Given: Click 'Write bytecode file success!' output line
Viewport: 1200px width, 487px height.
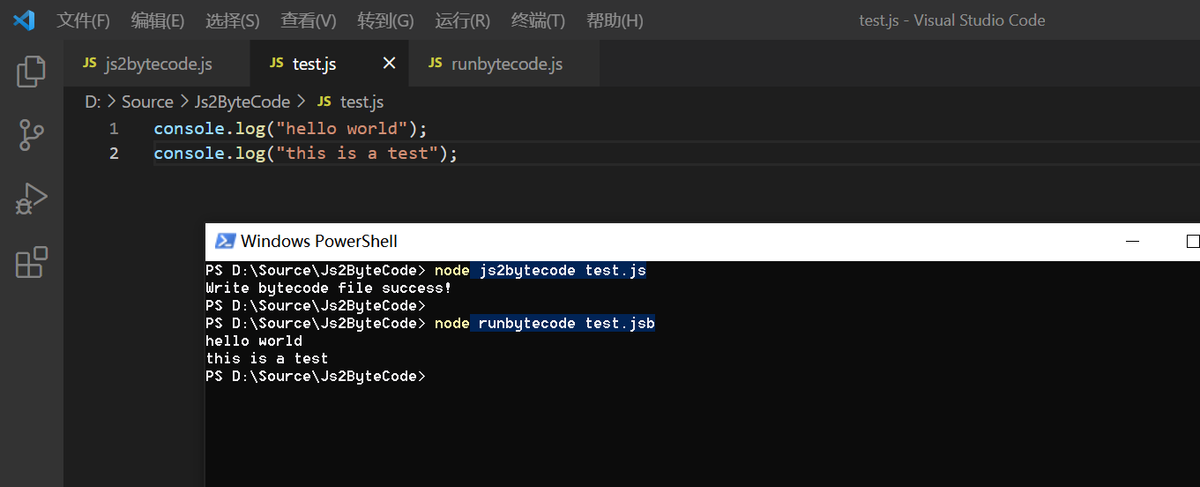Looking at the screenshot, I should [328, 288].
